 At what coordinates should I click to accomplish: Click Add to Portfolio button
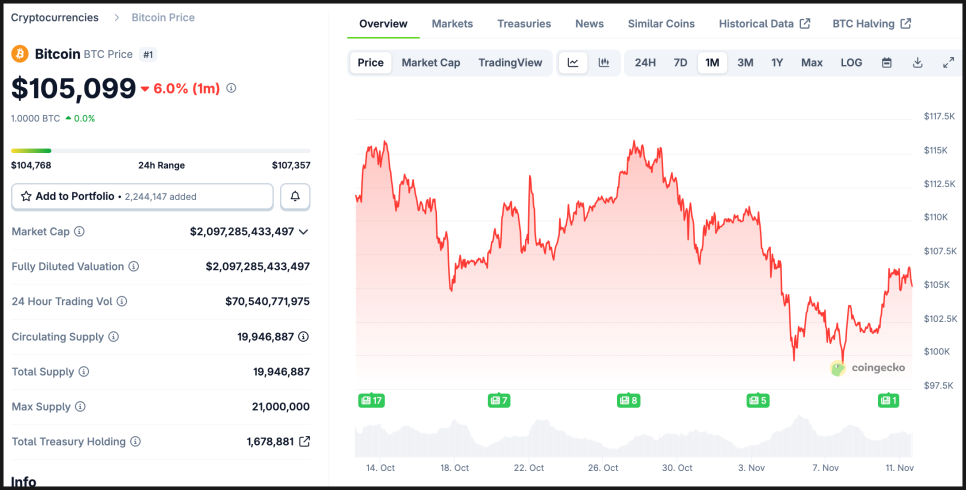(x=142, y=197)
